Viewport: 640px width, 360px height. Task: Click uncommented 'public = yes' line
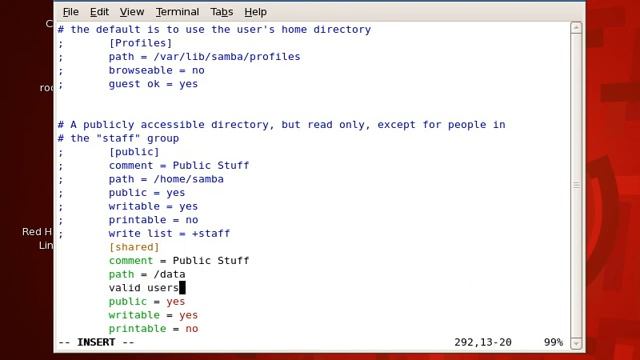click(147, 301)
